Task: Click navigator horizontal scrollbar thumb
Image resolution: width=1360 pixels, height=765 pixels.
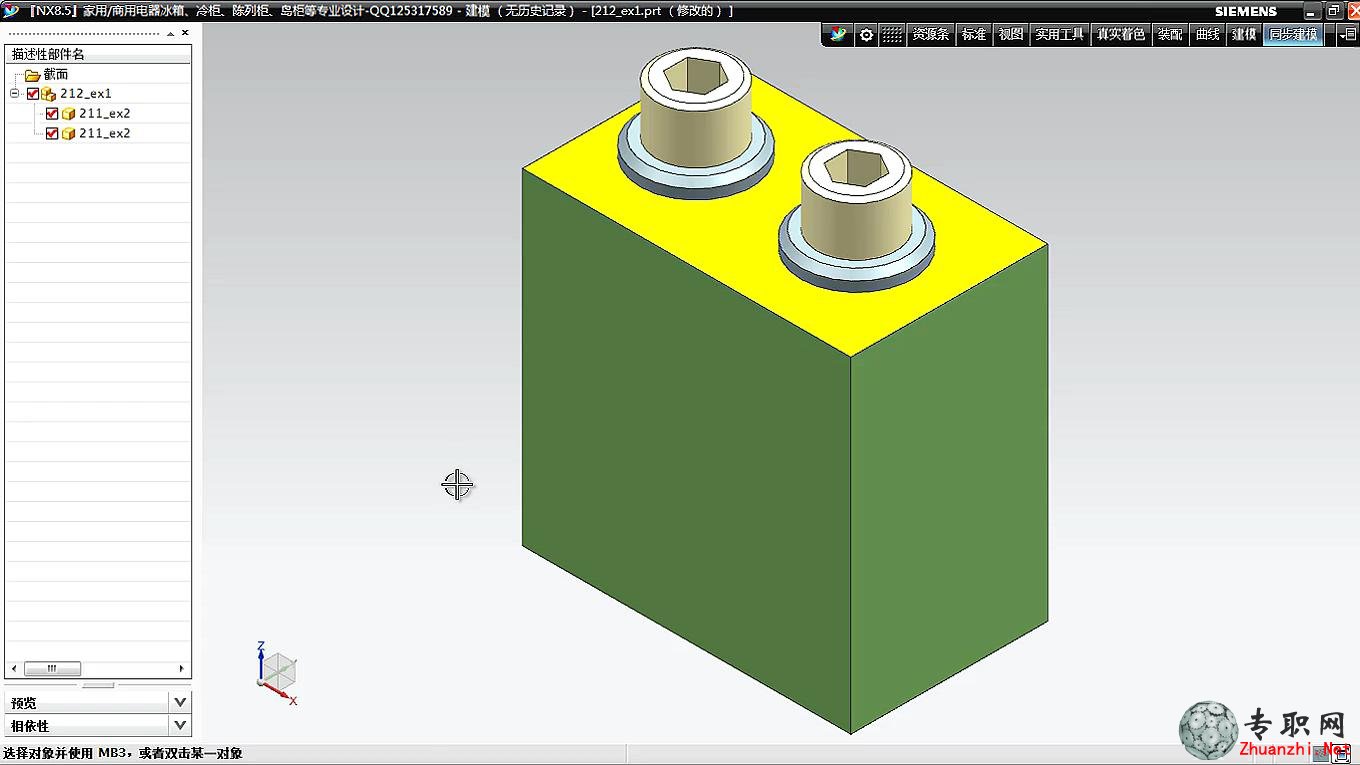Action: pyautogui.click(x=52, y=669)
